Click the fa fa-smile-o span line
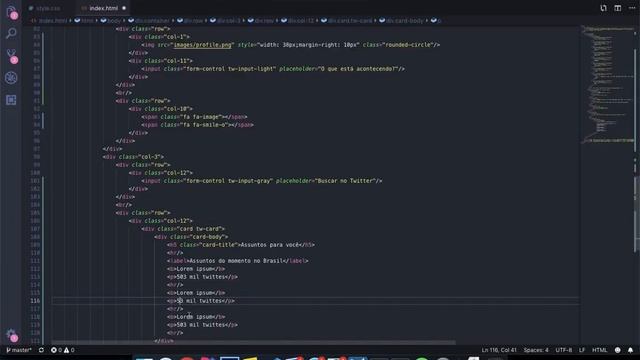Screen dimensions: 640x360 point(198,125)
